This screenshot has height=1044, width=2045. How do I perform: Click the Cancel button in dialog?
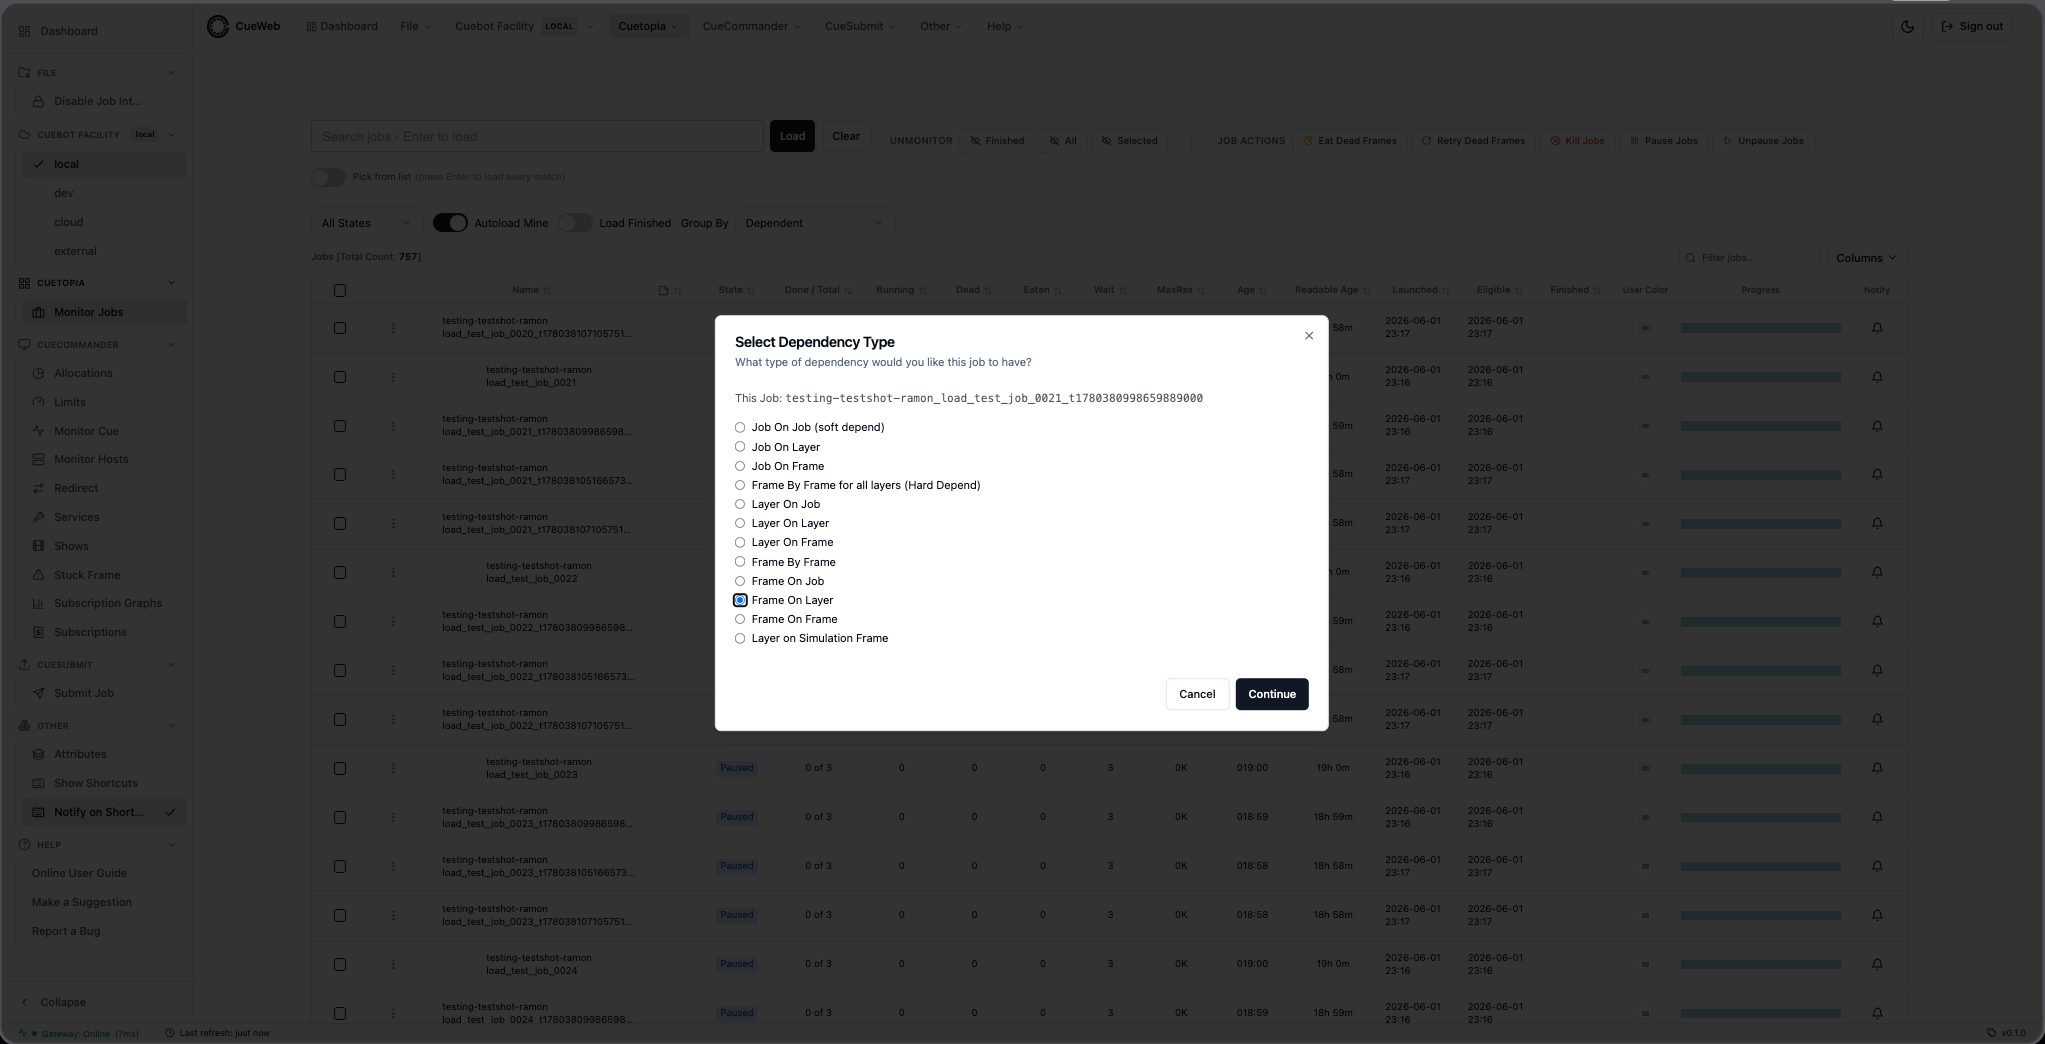click(x=1197, y=694)
